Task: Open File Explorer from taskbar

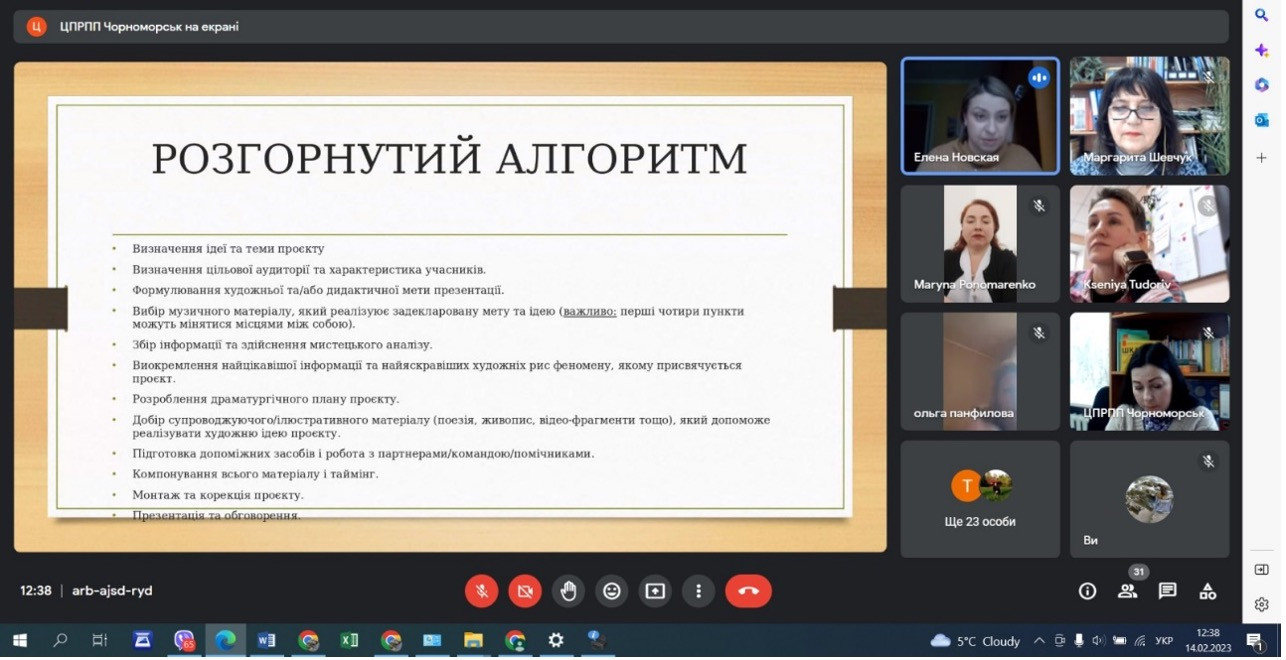Action: pos(473,641)
